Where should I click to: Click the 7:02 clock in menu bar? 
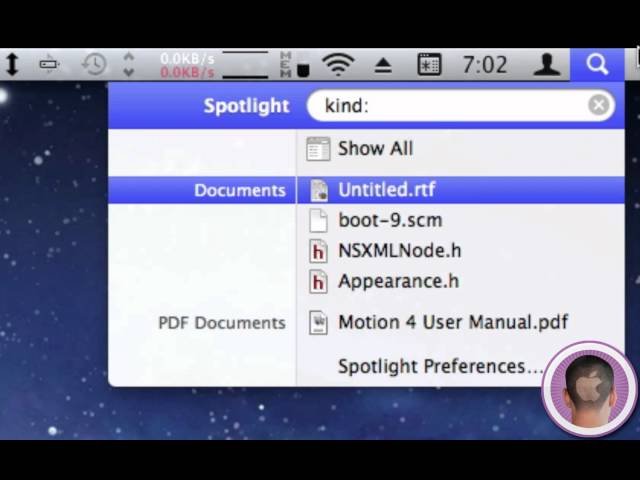click(x=484, y=65)
